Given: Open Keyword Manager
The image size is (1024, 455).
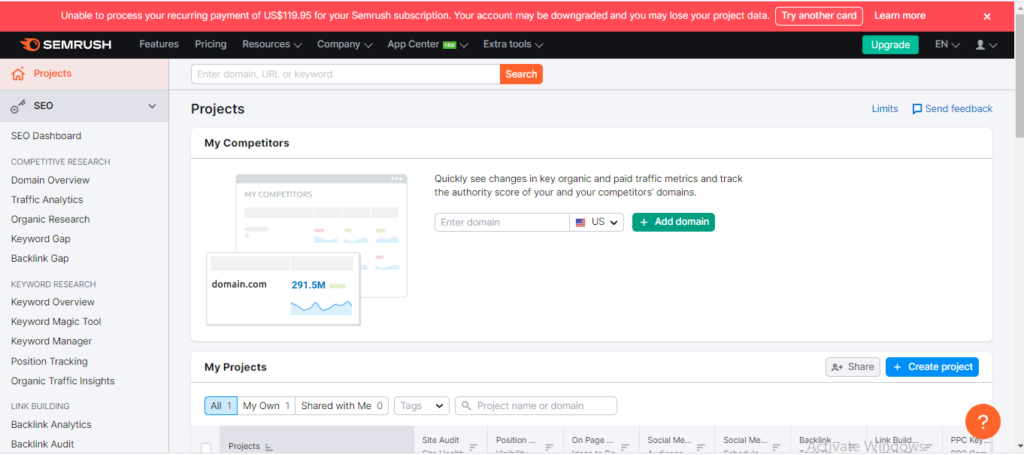Looking at the screenshot, I should (x=52, y=341).
